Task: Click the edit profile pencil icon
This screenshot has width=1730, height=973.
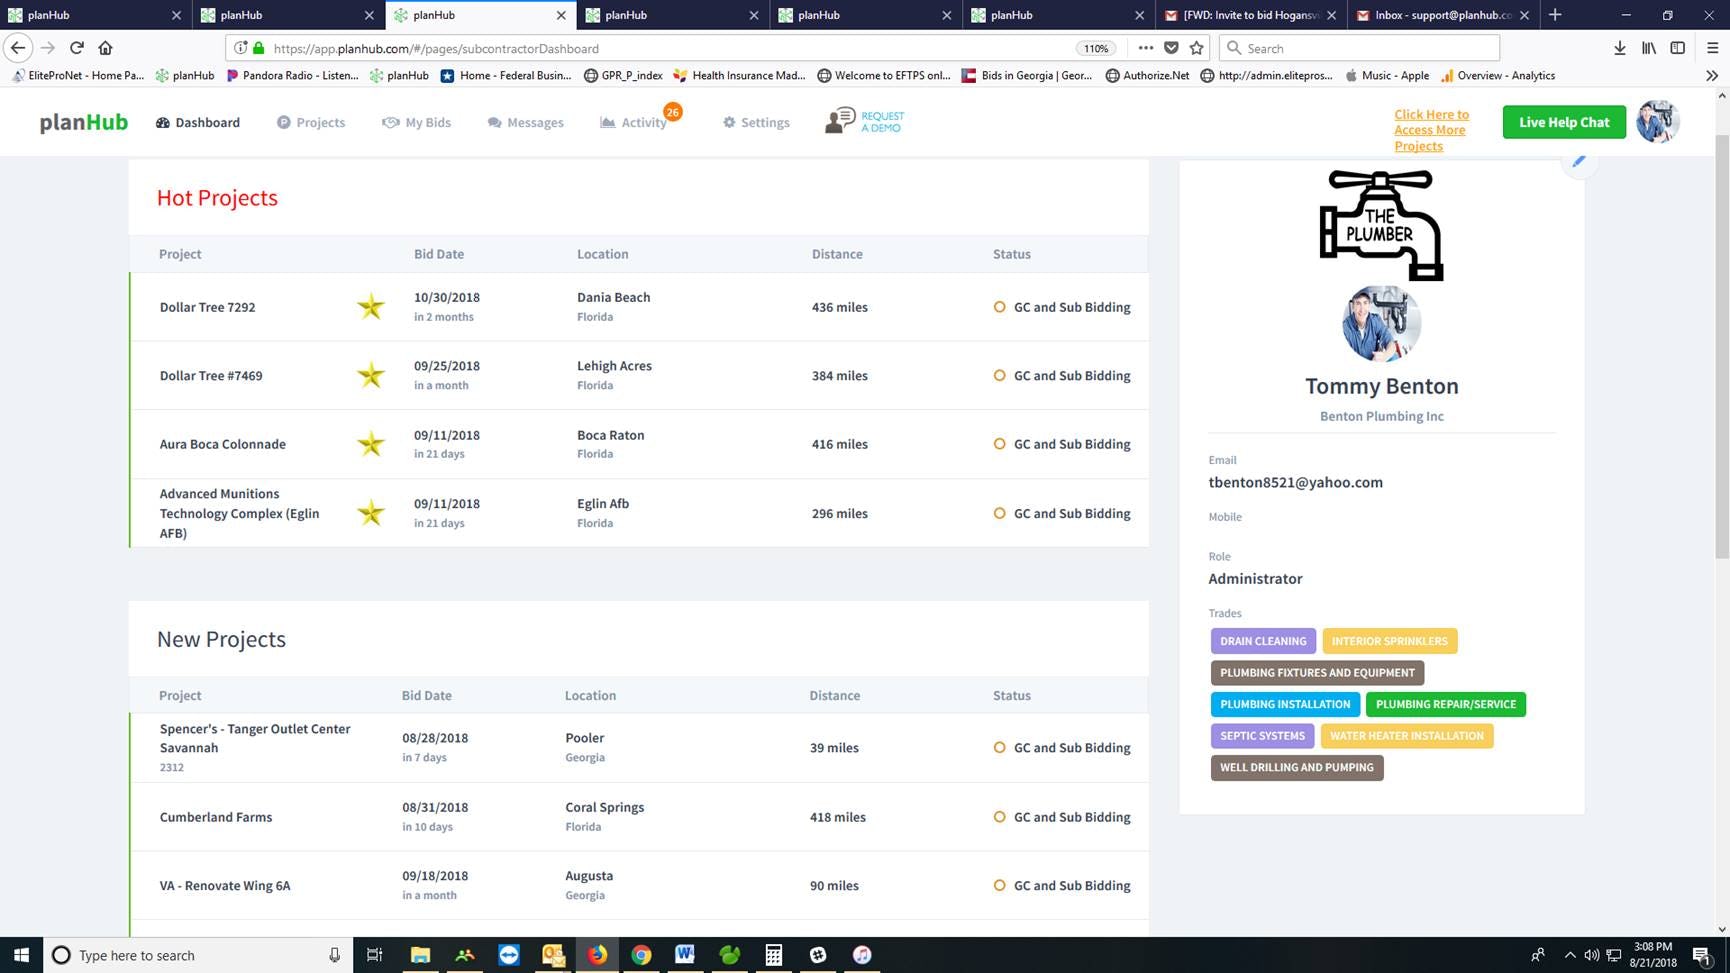Action: pyautogui.click(x=1579, y=161)
